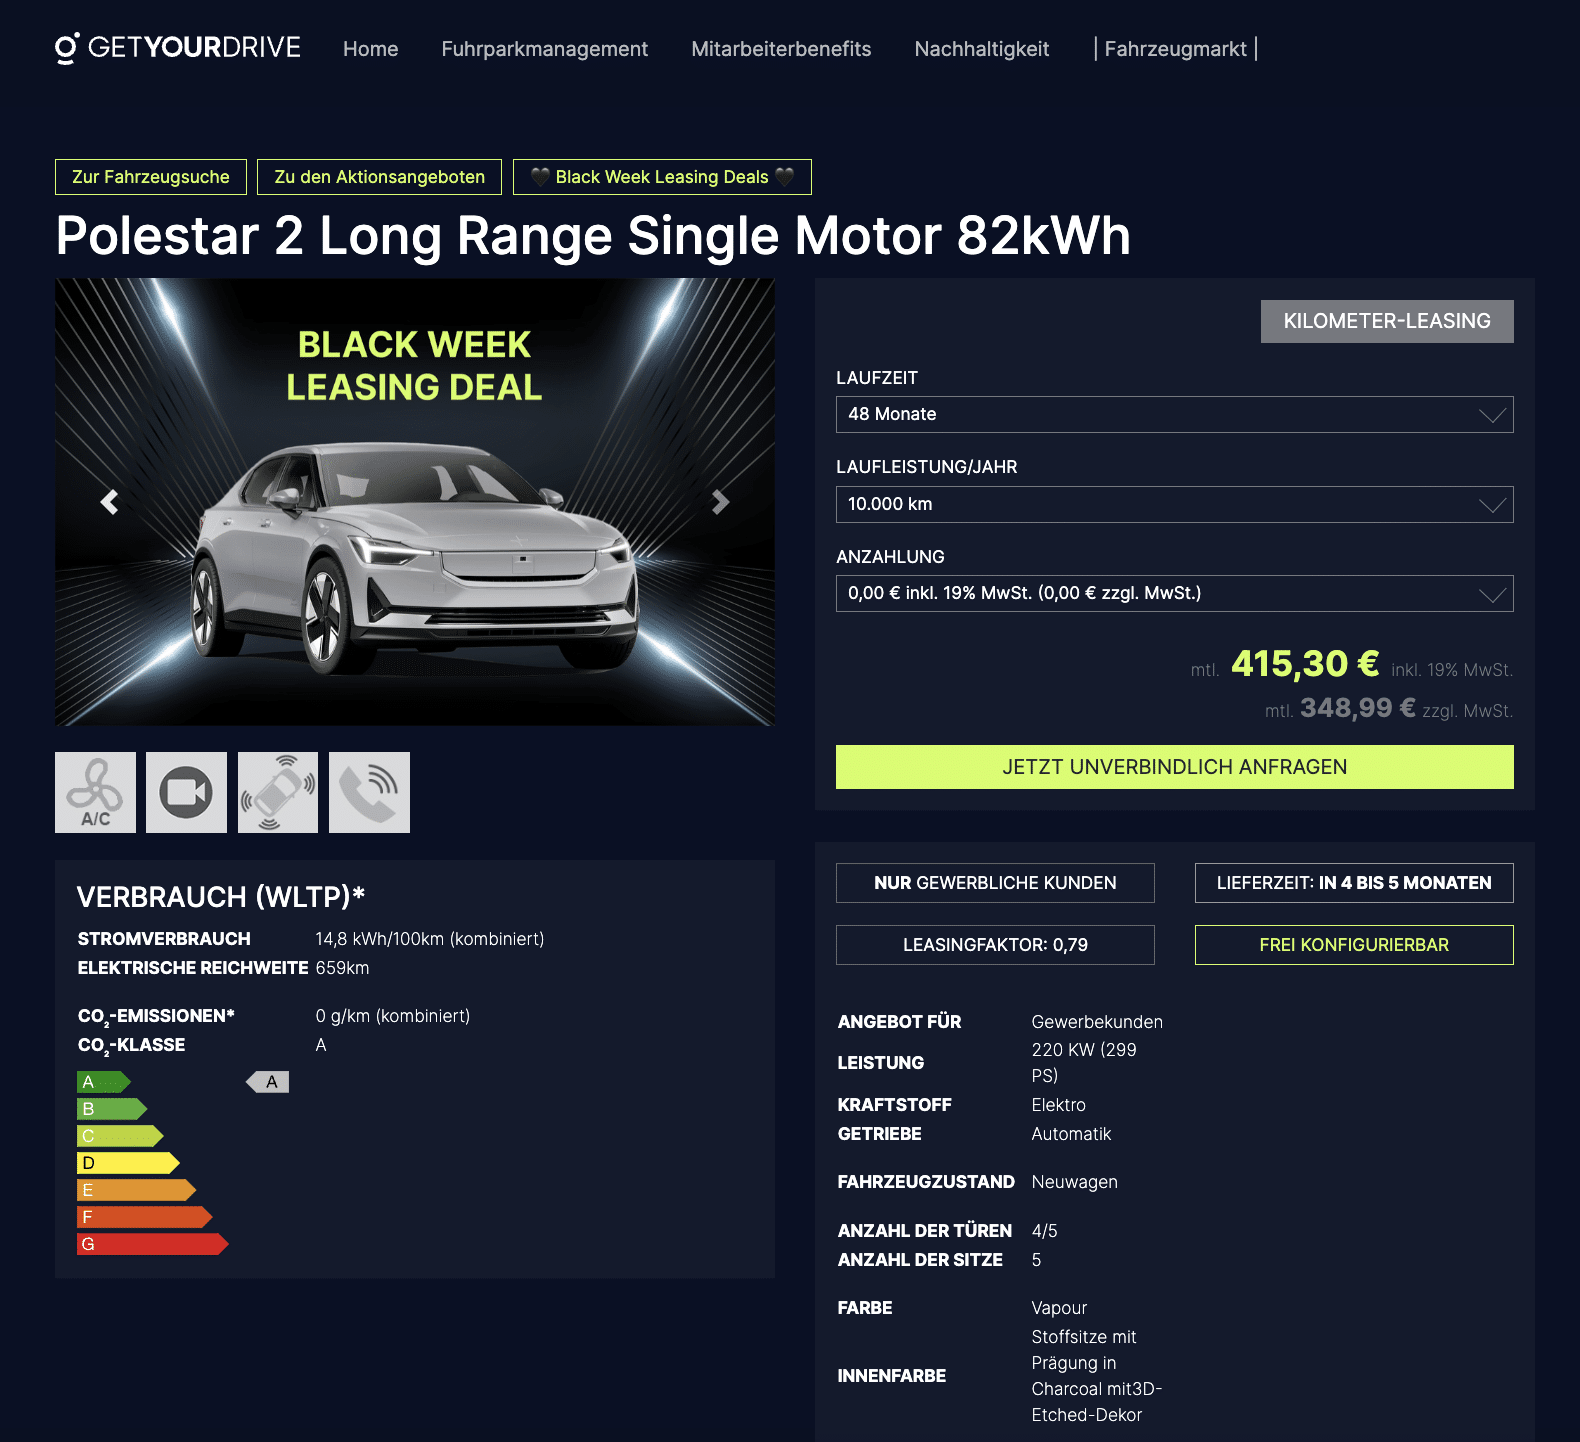Show previous car image with left arrow

pos(109,502)
